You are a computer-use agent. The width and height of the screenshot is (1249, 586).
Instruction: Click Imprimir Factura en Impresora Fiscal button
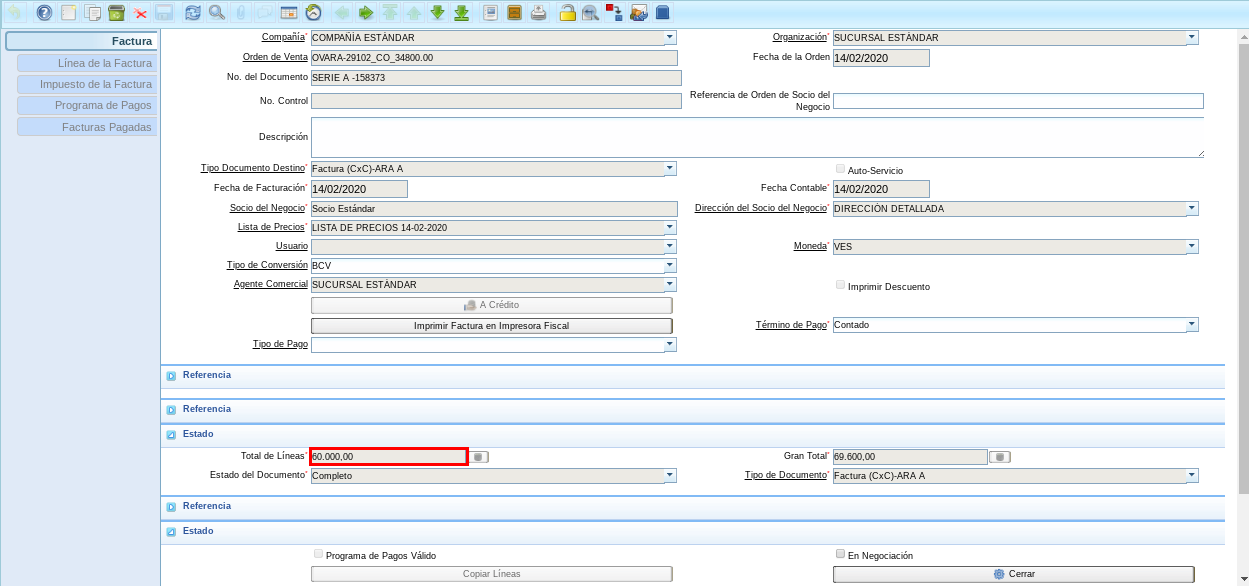491,326
